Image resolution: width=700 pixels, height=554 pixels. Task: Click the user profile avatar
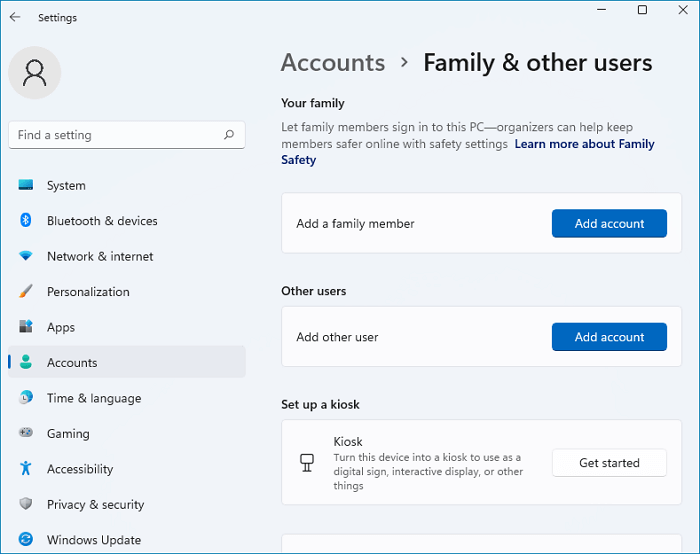tap(35, 73)
